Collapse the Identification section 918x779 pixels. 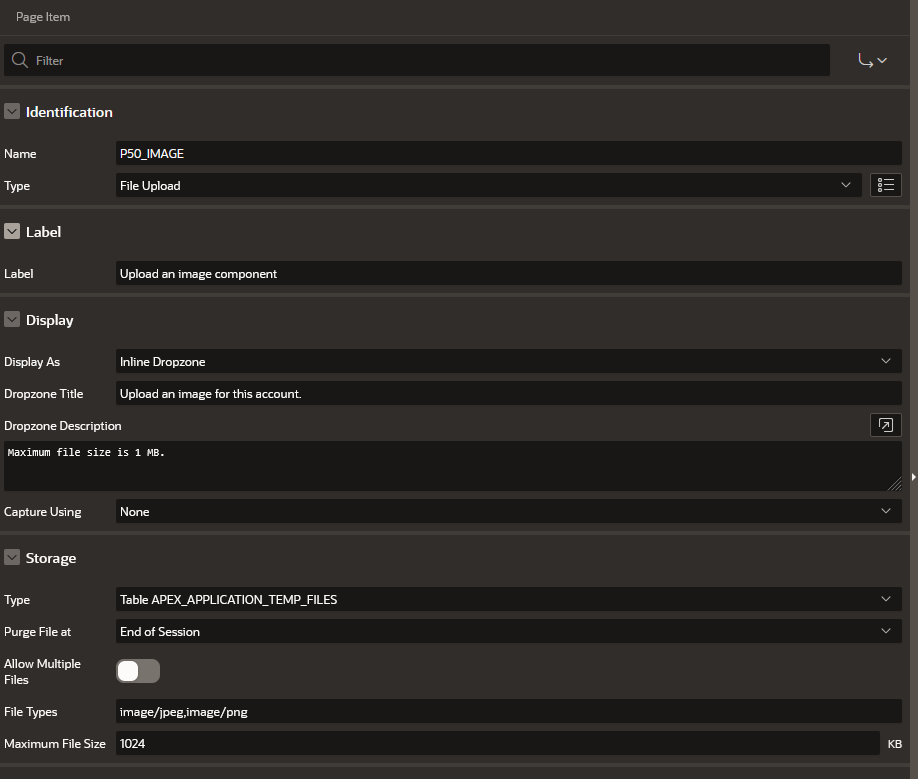click(13, 112)
